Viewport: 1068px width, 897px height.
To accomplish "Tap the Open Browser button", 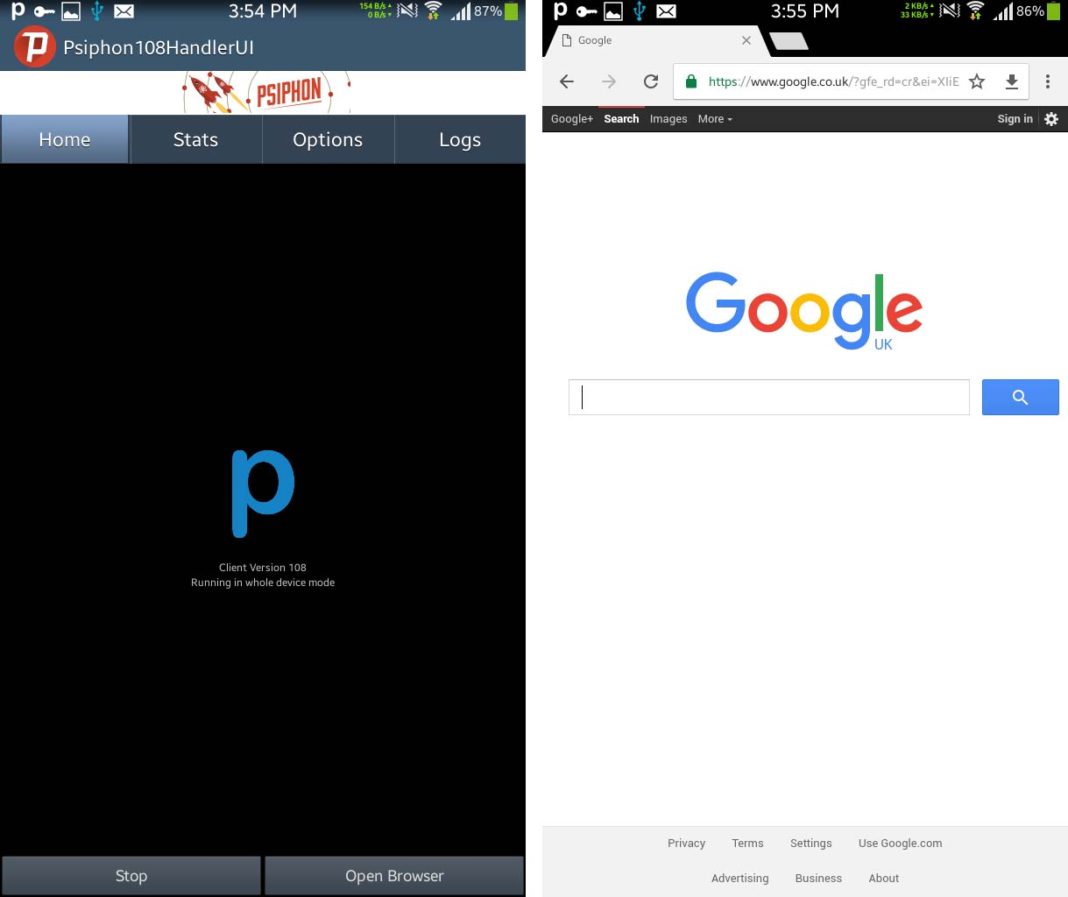I will [x=394, y=876].
